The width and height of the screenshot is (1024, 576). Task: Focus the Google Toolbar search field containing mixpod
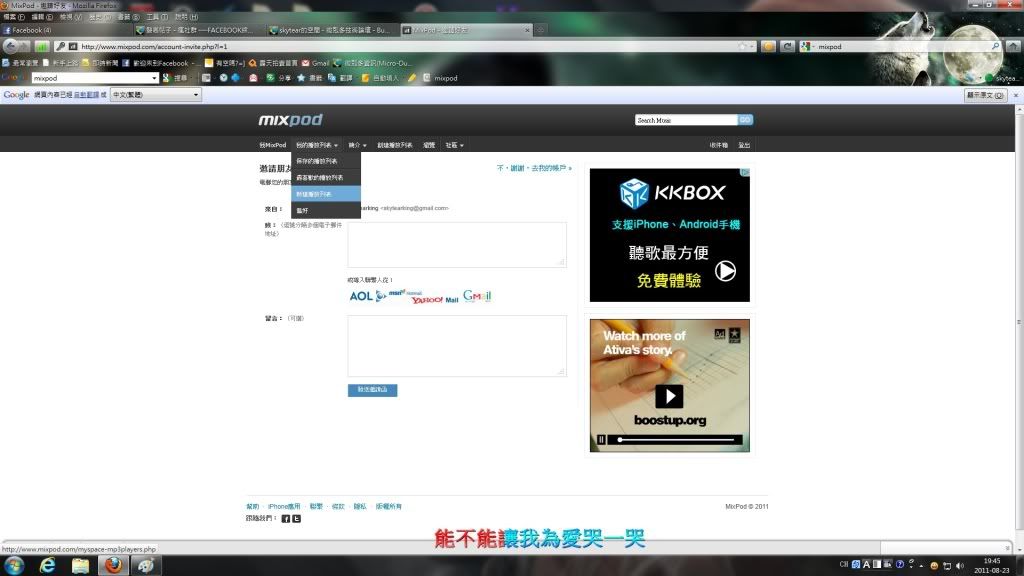point(91,78)
